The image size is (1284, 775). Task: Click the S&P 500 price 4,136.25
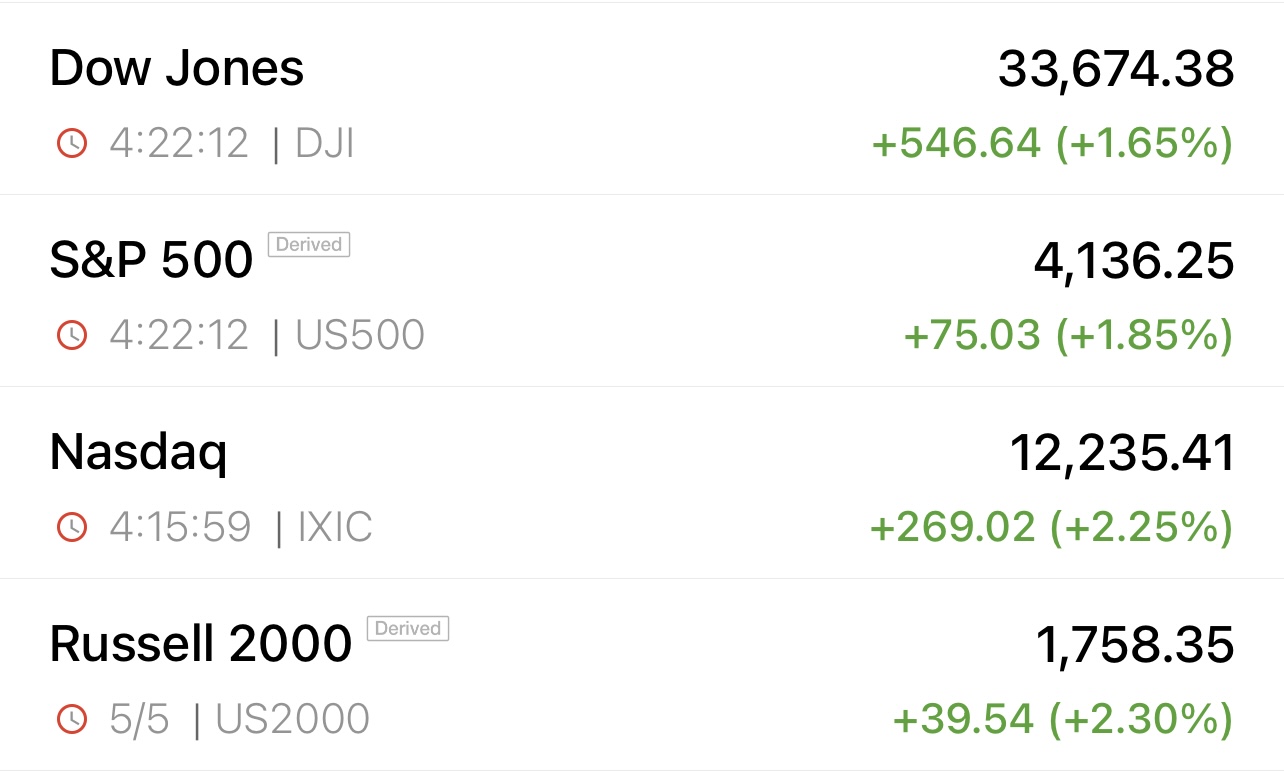coord(1133,261)
